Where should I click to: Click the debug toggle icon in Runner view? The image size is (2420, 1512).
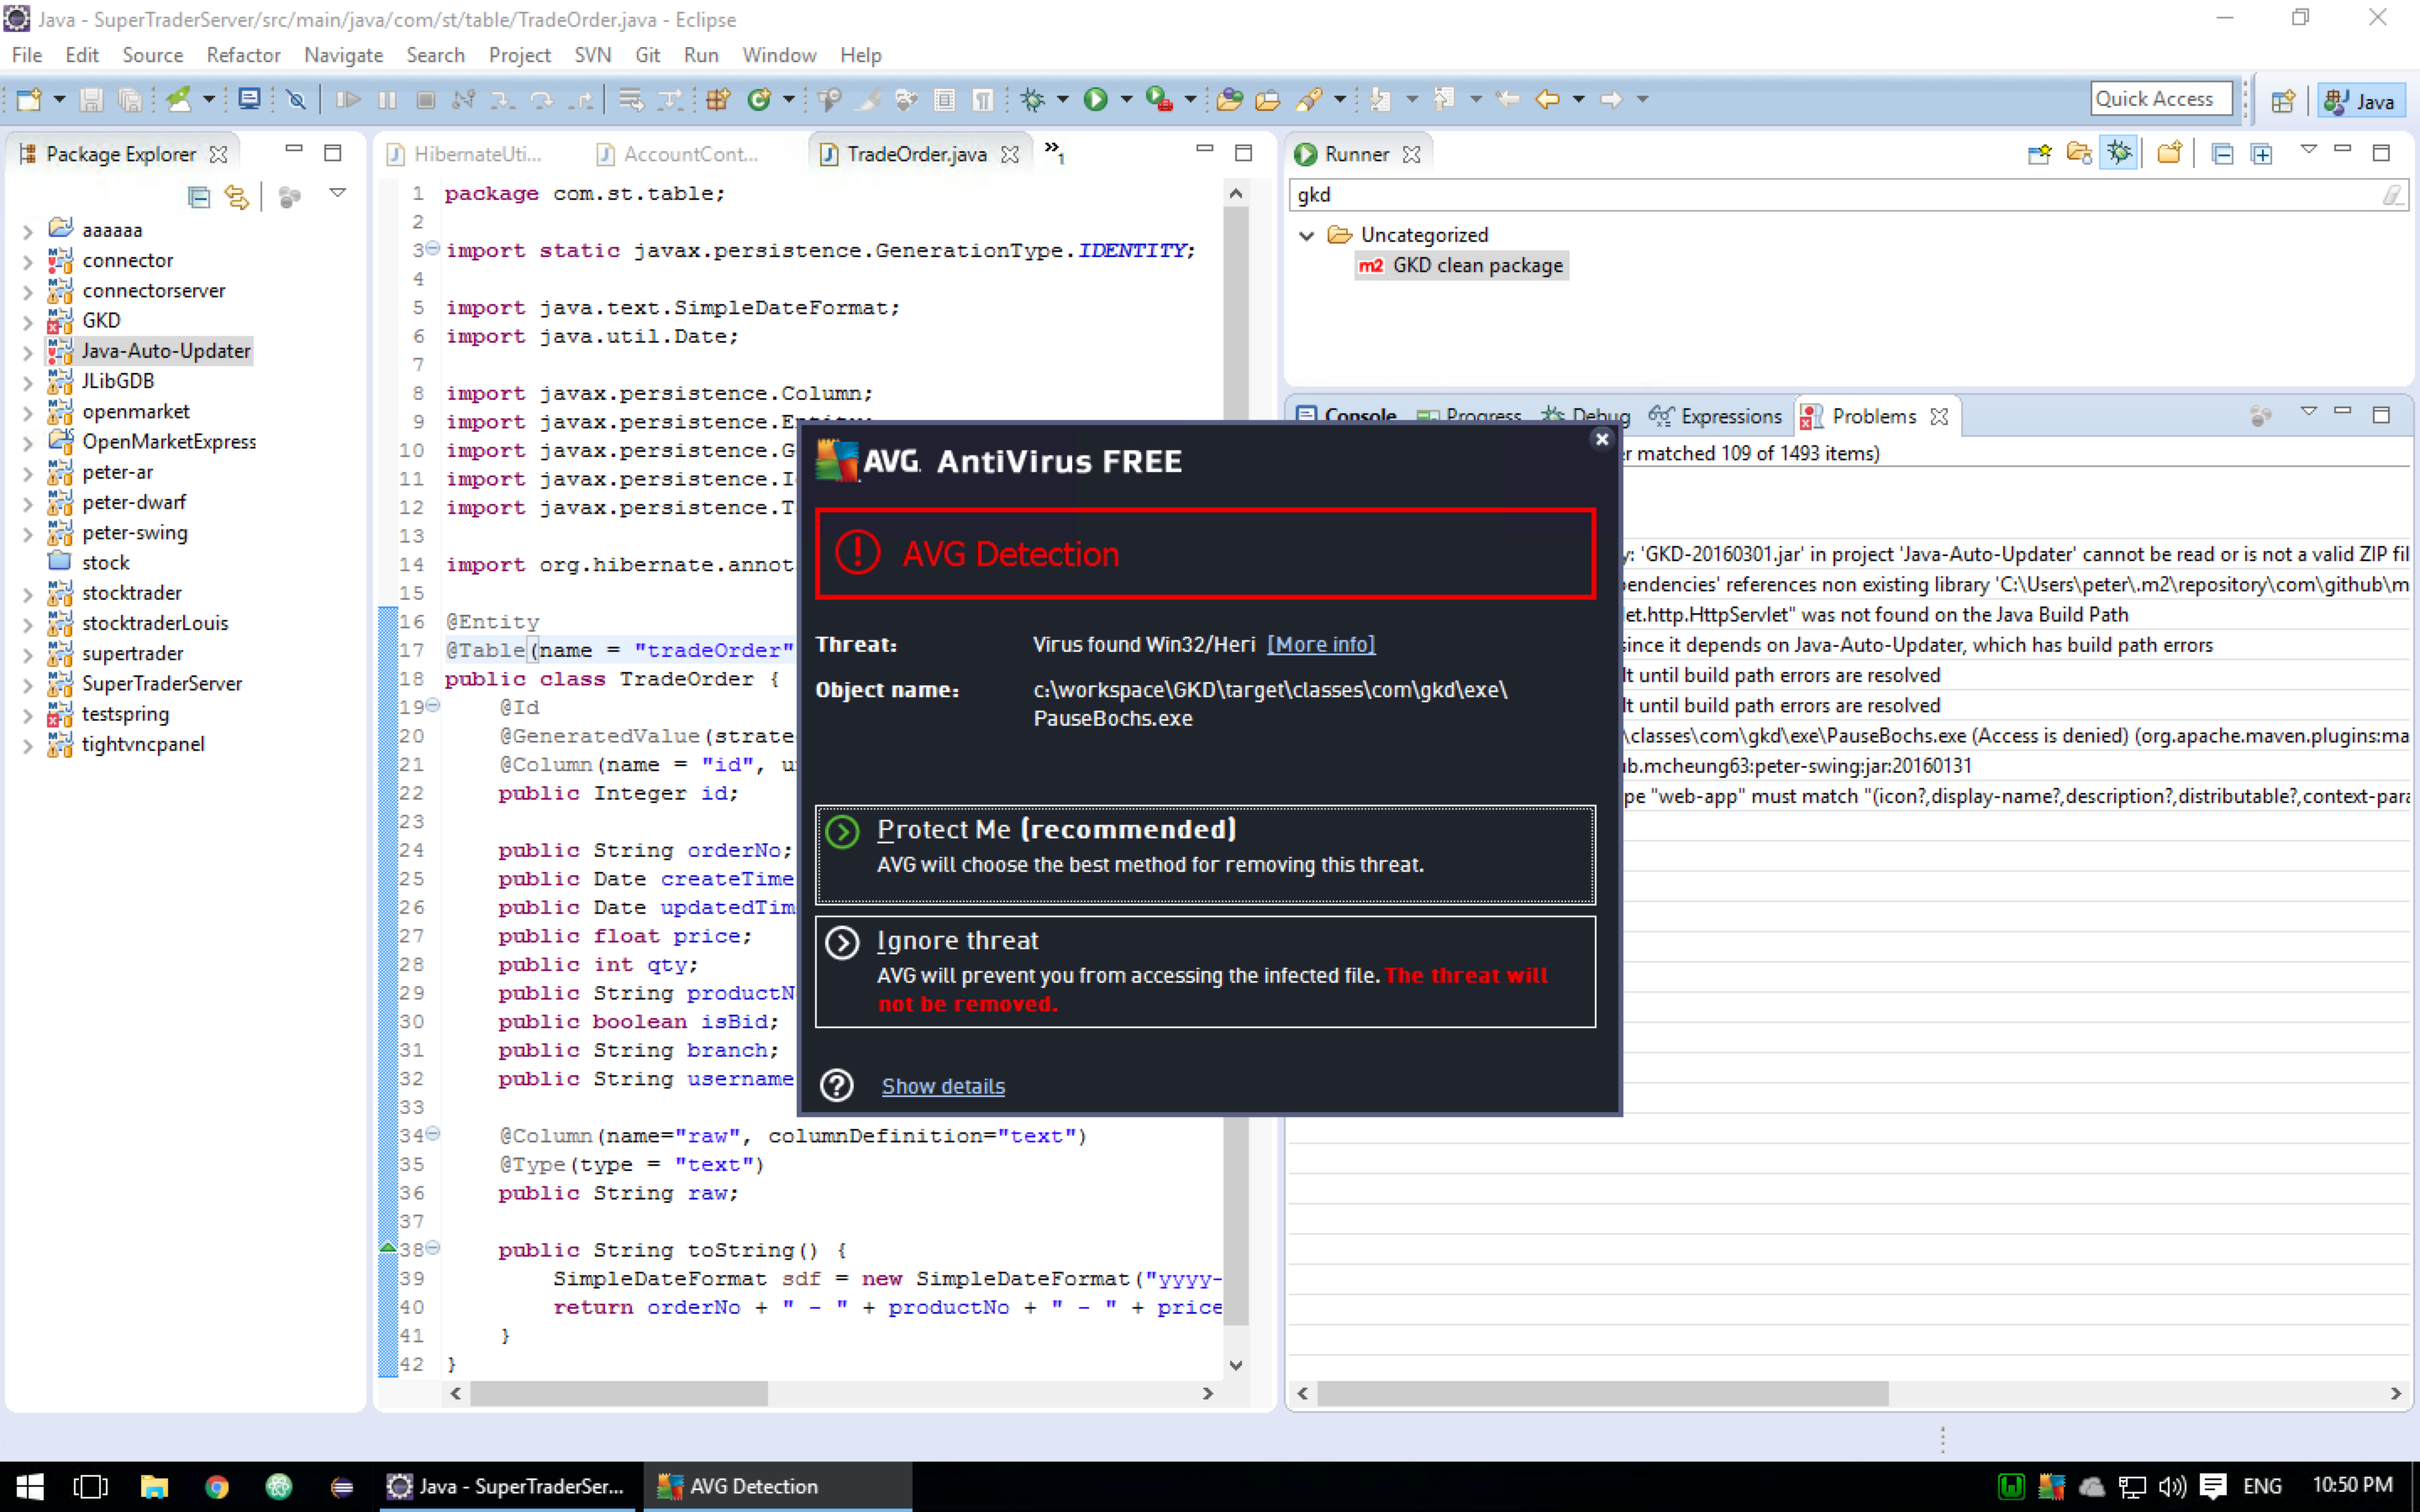2118,153
